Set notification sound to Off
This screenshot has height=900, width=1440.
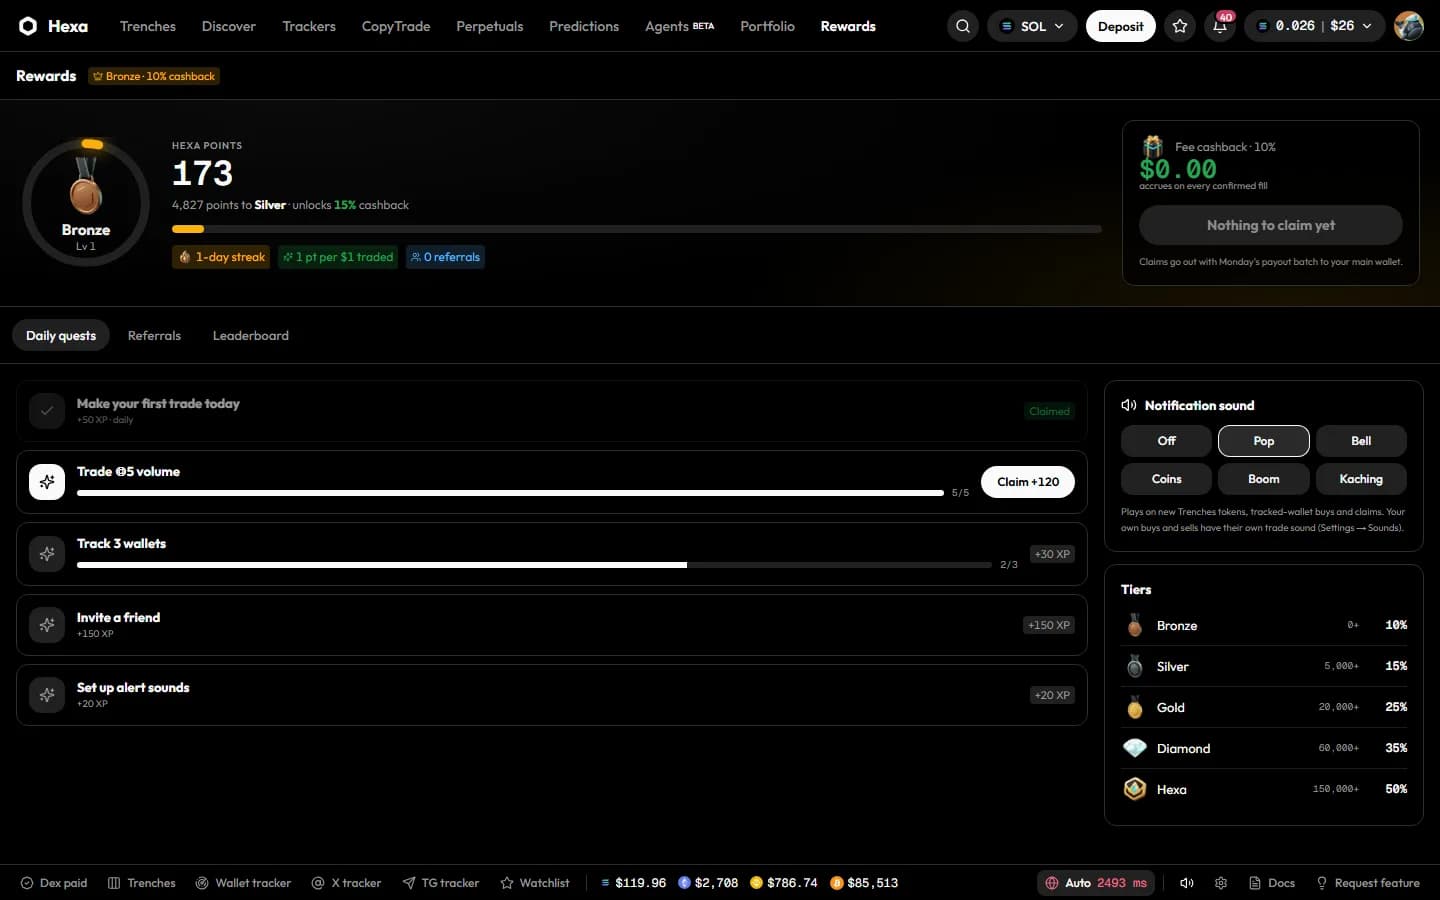point(1166,441)
